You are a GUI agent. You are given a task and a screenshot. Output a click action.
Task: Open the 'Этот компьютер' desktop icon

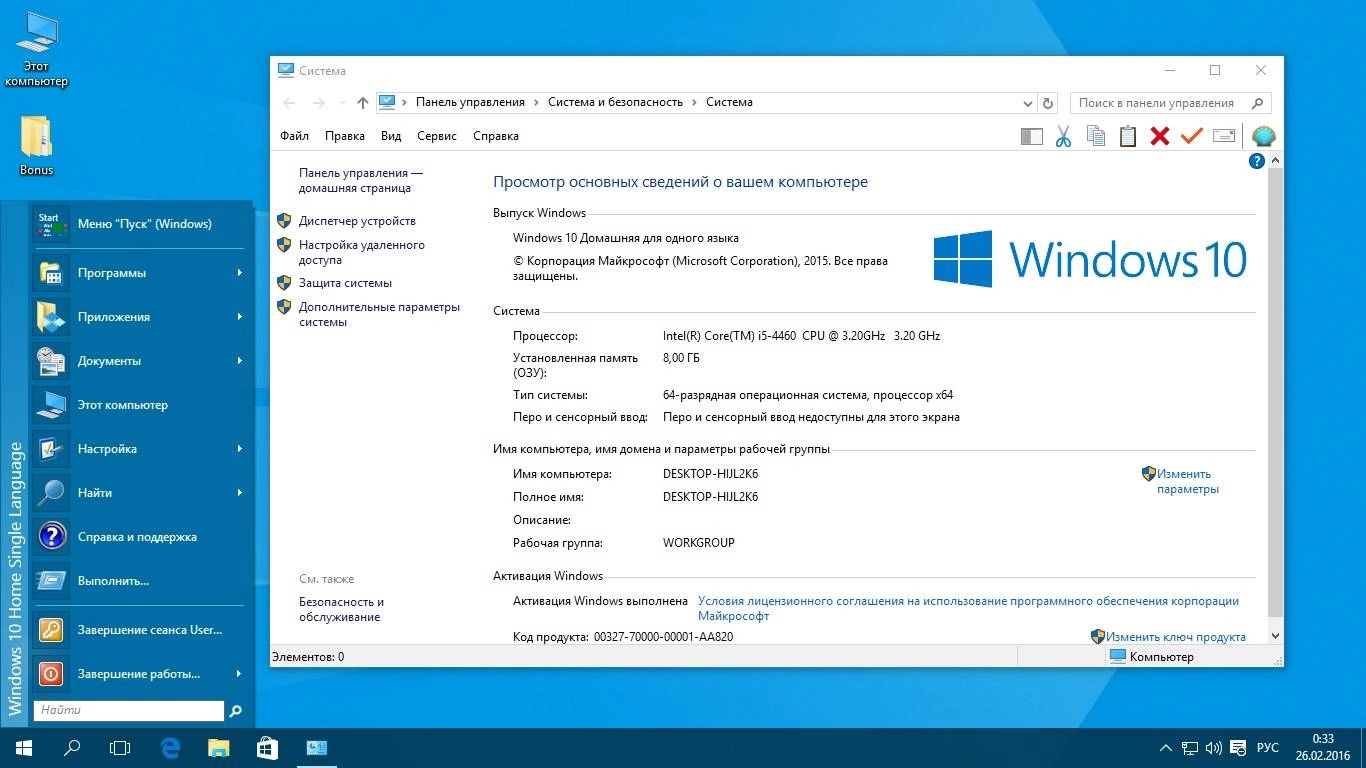click(x=37, y=50)
